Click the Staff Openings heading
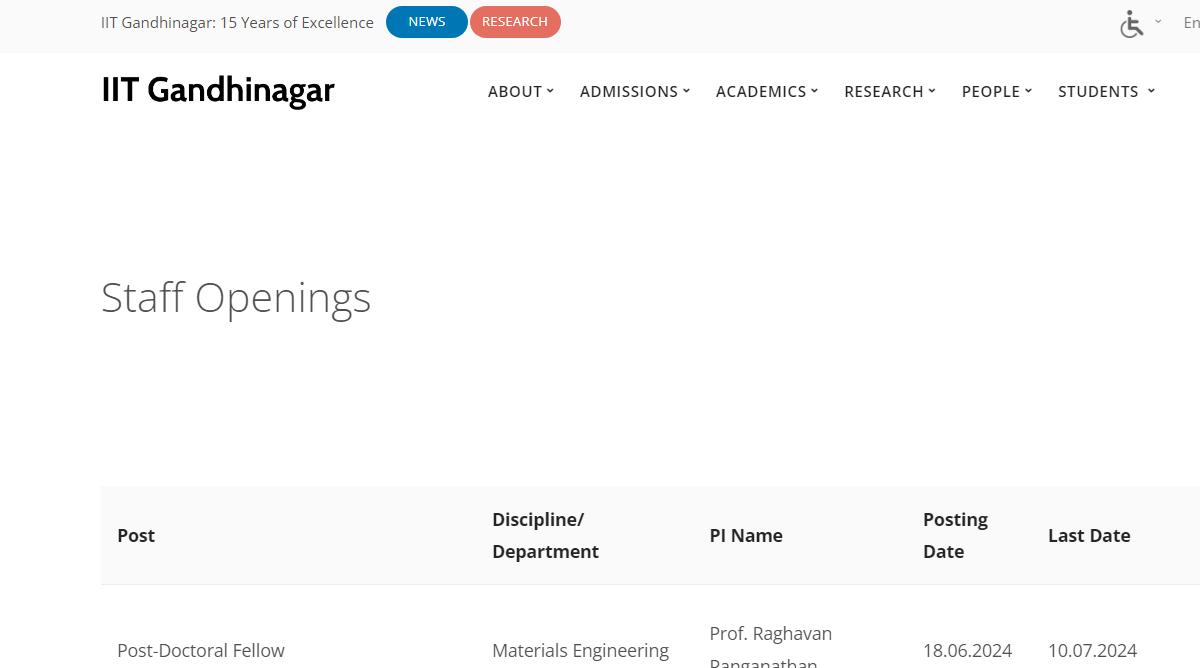 (236, 298)
